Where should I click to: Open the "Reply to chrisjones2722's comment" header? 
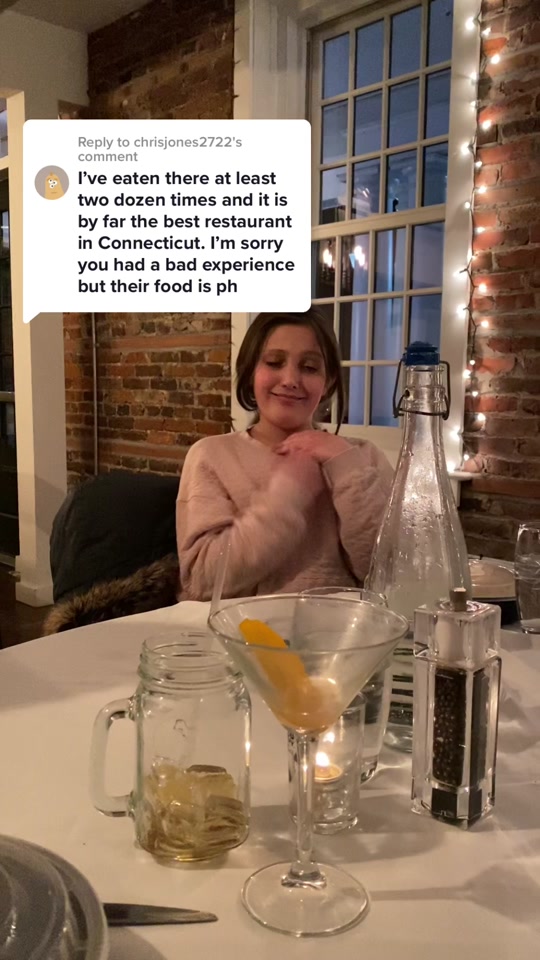(160, 149)
